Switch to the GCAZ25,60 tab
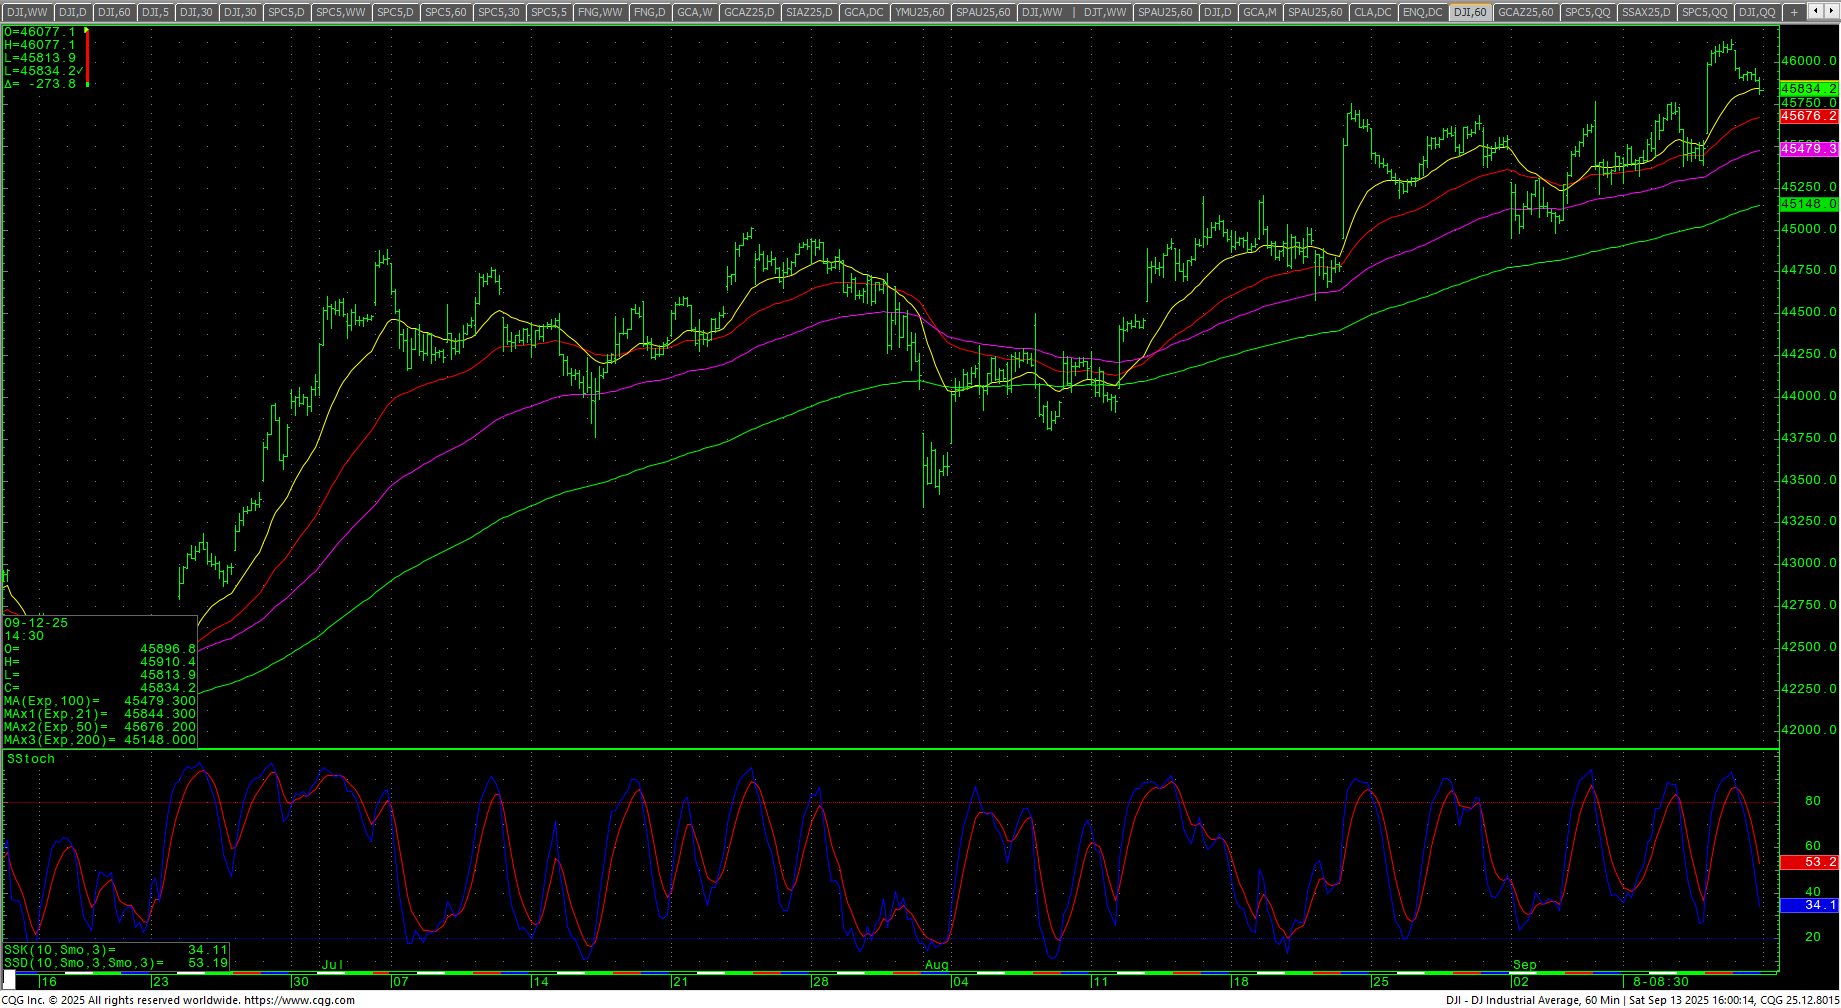The height and width of the screenshot is (1008, 1841). click(1526, 12)
